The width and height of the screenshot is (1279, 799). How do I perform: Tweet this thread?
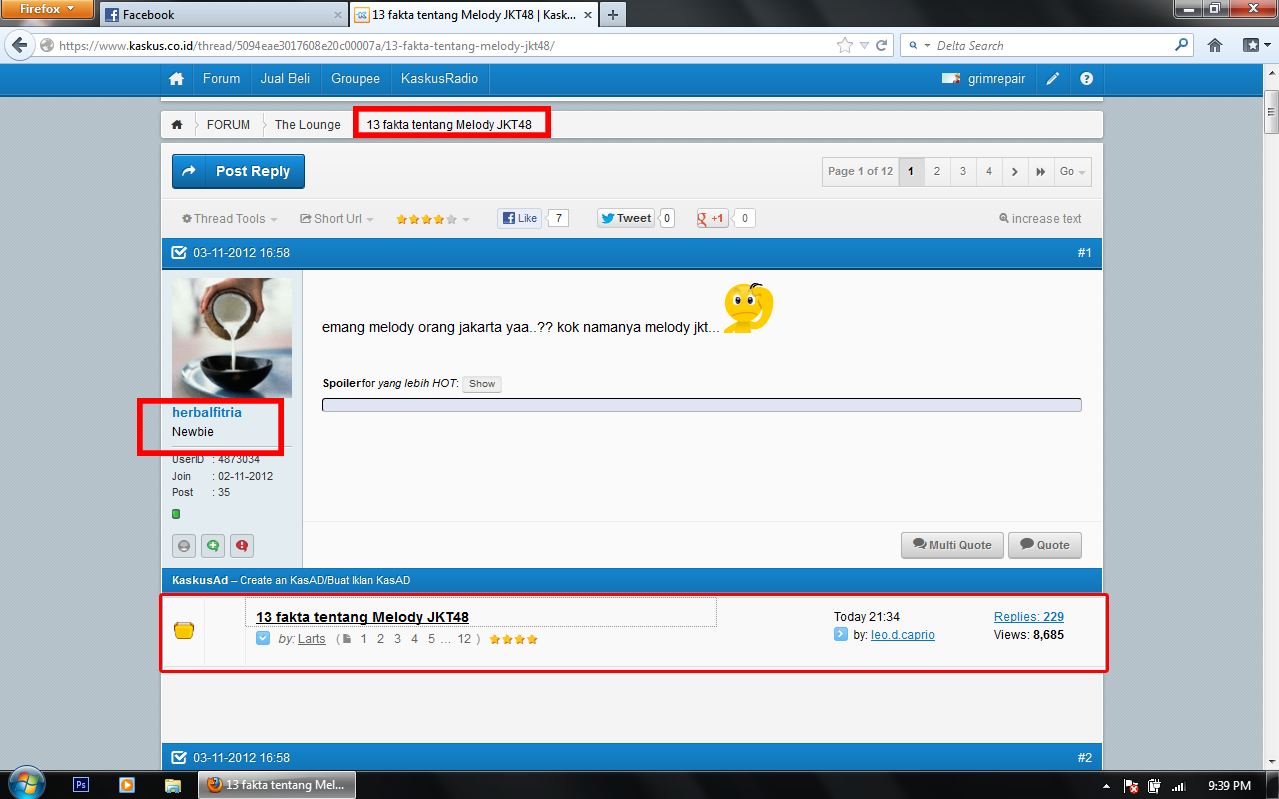coord(627,218)
